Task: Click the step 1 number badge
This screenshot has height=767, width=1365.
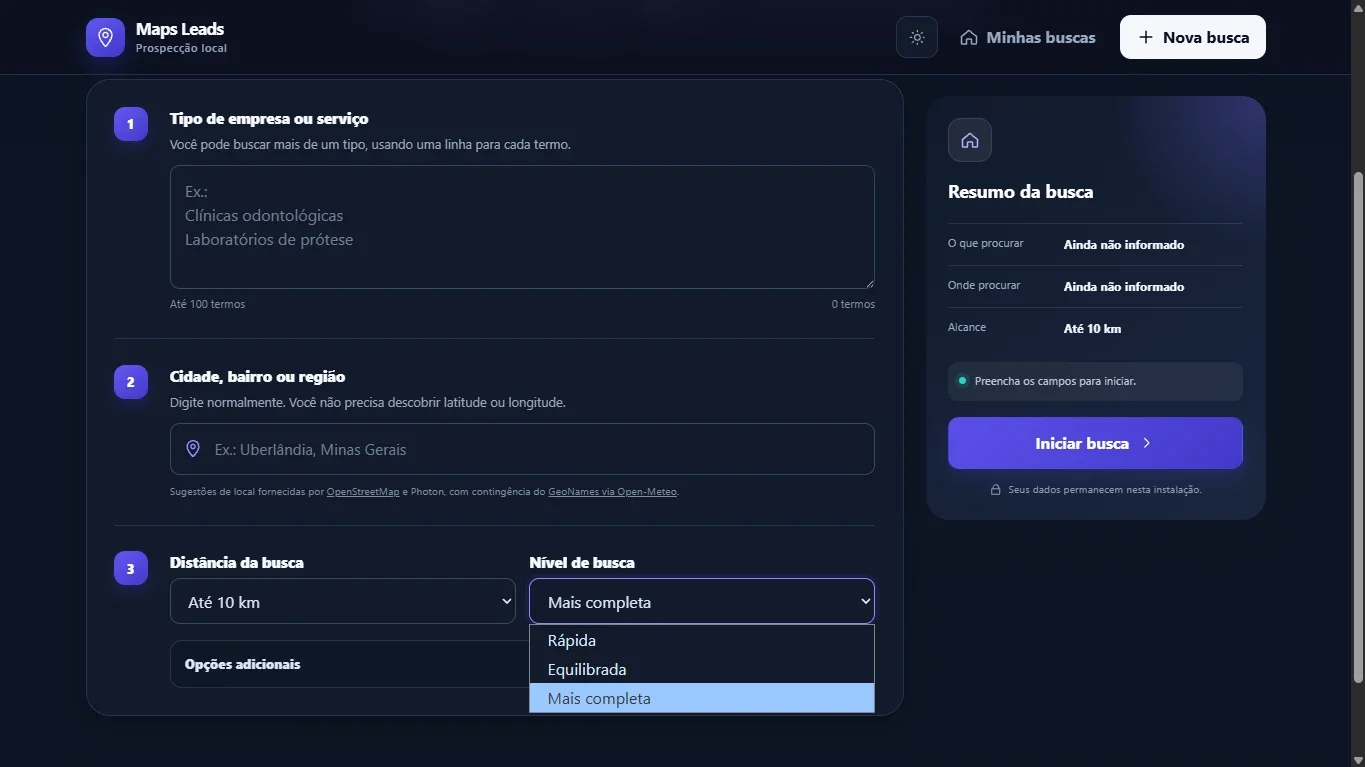Action: 131,124
